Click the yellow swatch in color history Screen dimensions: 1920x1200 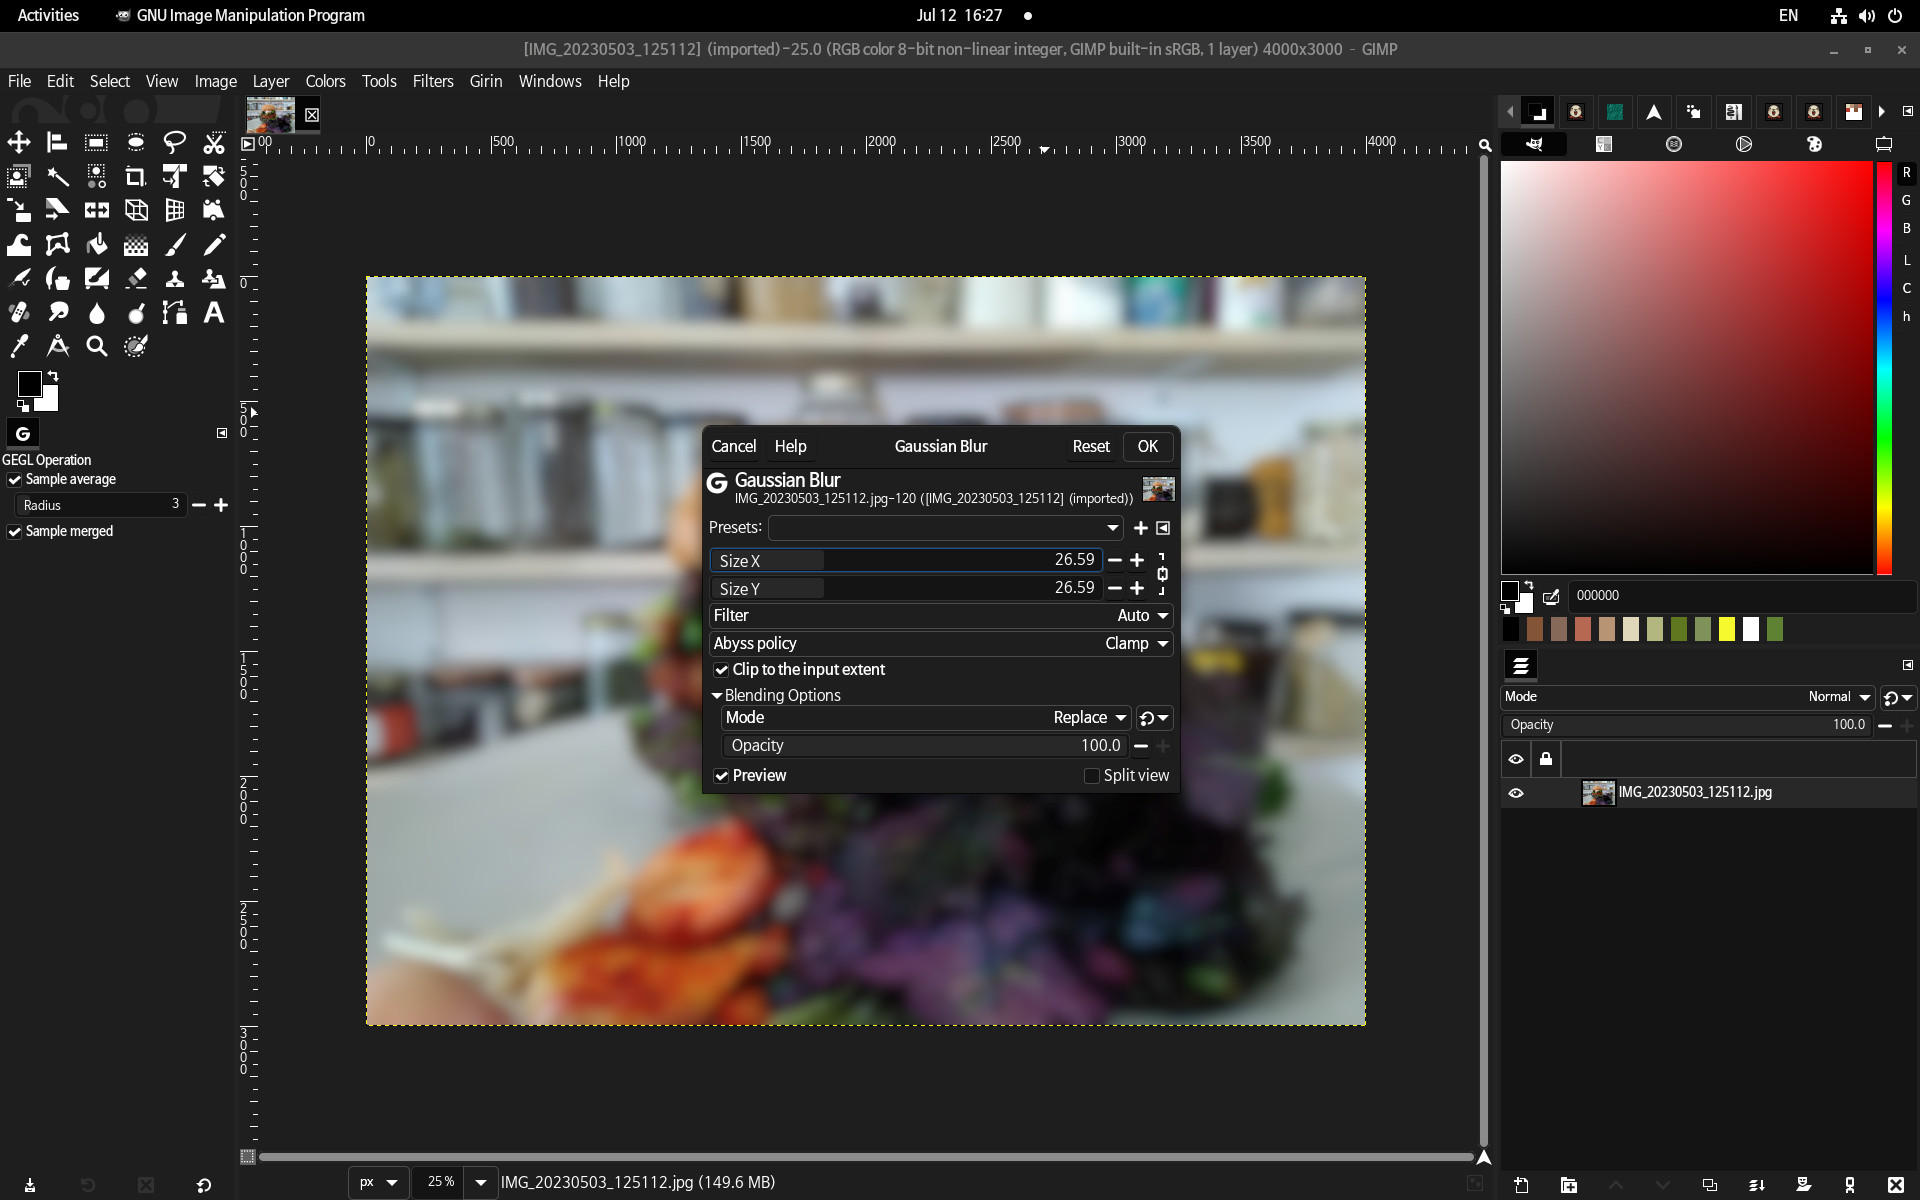point(1727,629)
